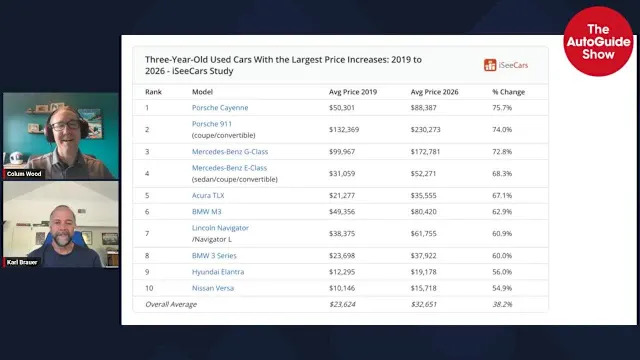Click the $50,301 price cell
640x360 pixels.
pyautogui.click(x=342, y=108)
